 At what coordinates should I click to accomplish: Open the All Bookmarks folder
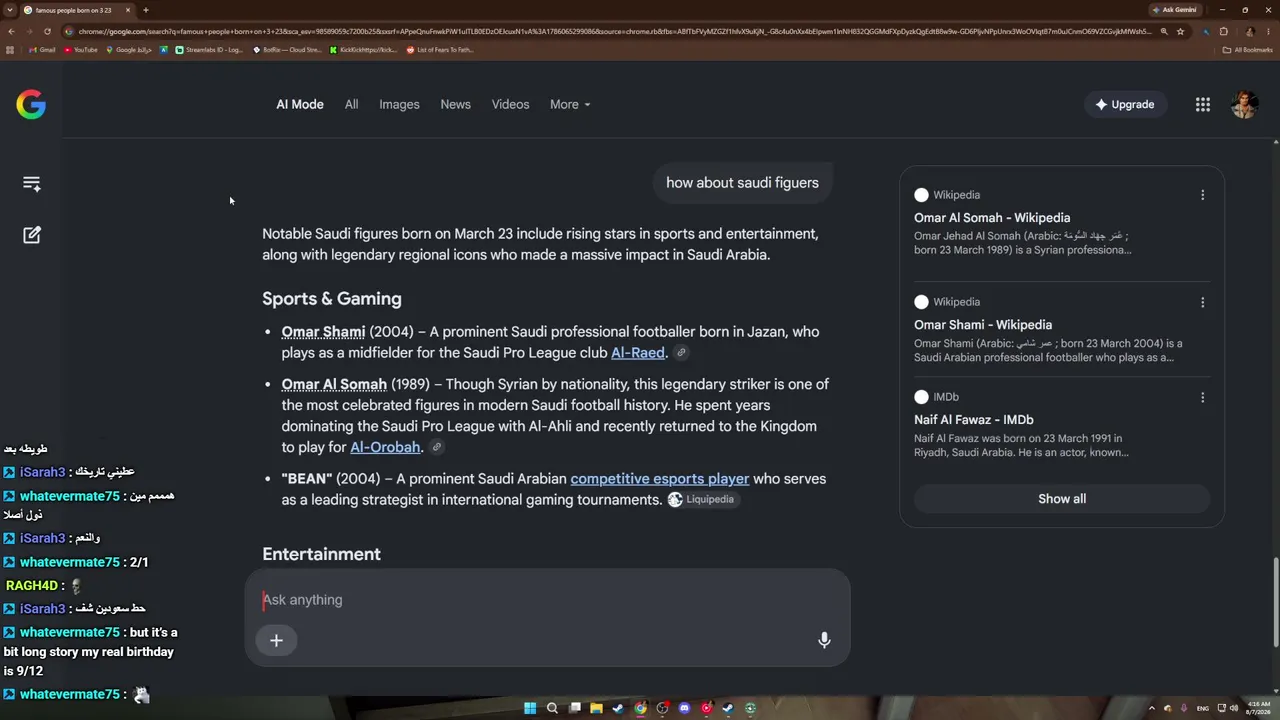click(1248, 50)
